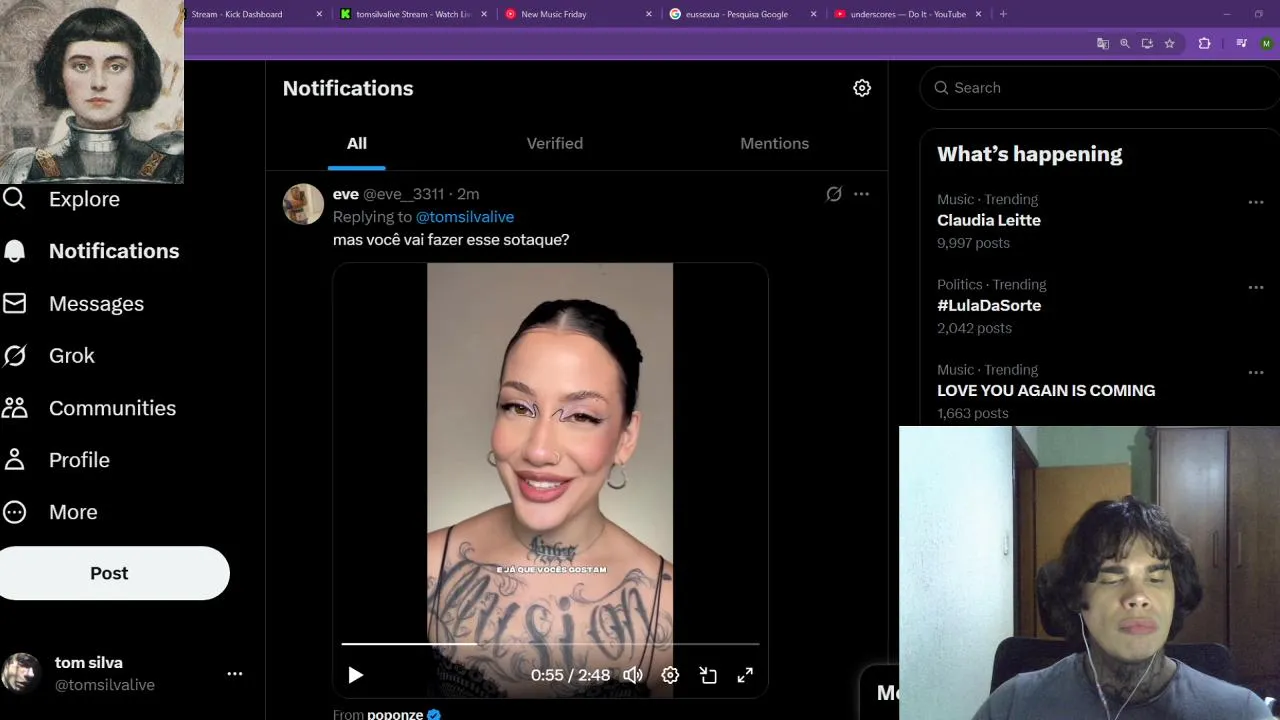
Task: Click the browser translate page icon
Action: (1103, 44)
